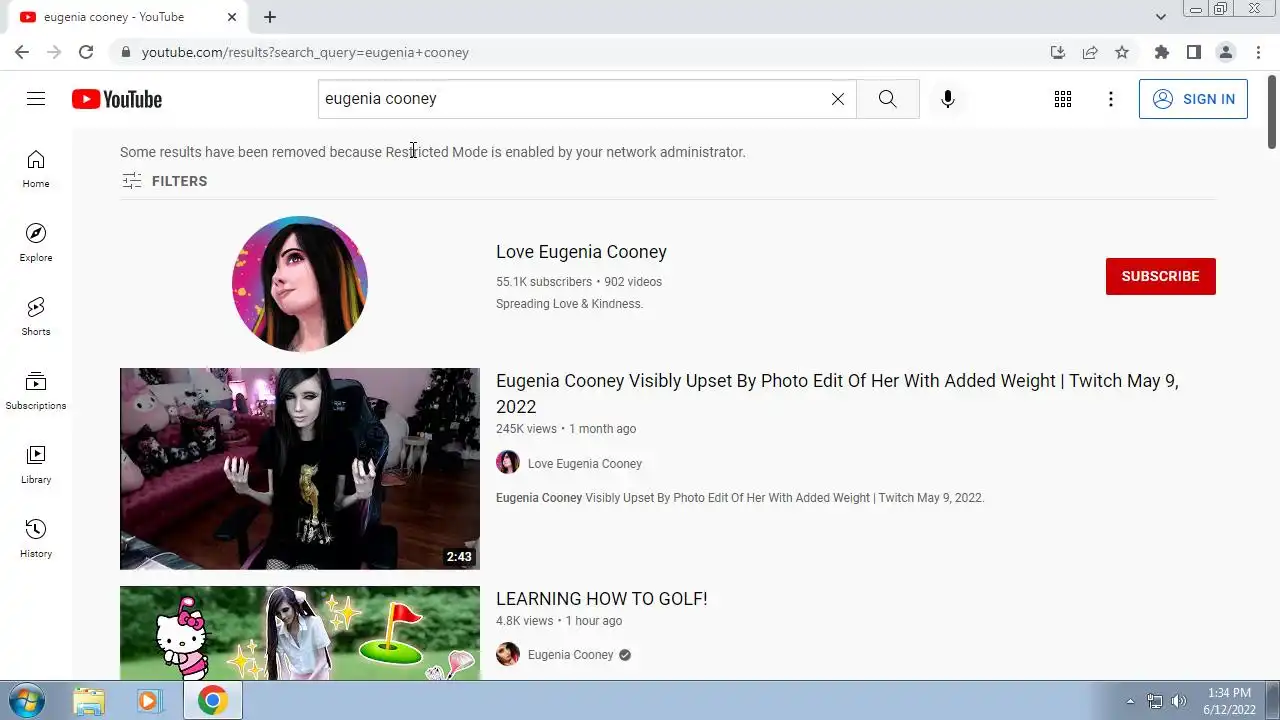The height and width of the screenshot is (720, 1280).
Task: Share this page from address bar
Action: 1090,52
